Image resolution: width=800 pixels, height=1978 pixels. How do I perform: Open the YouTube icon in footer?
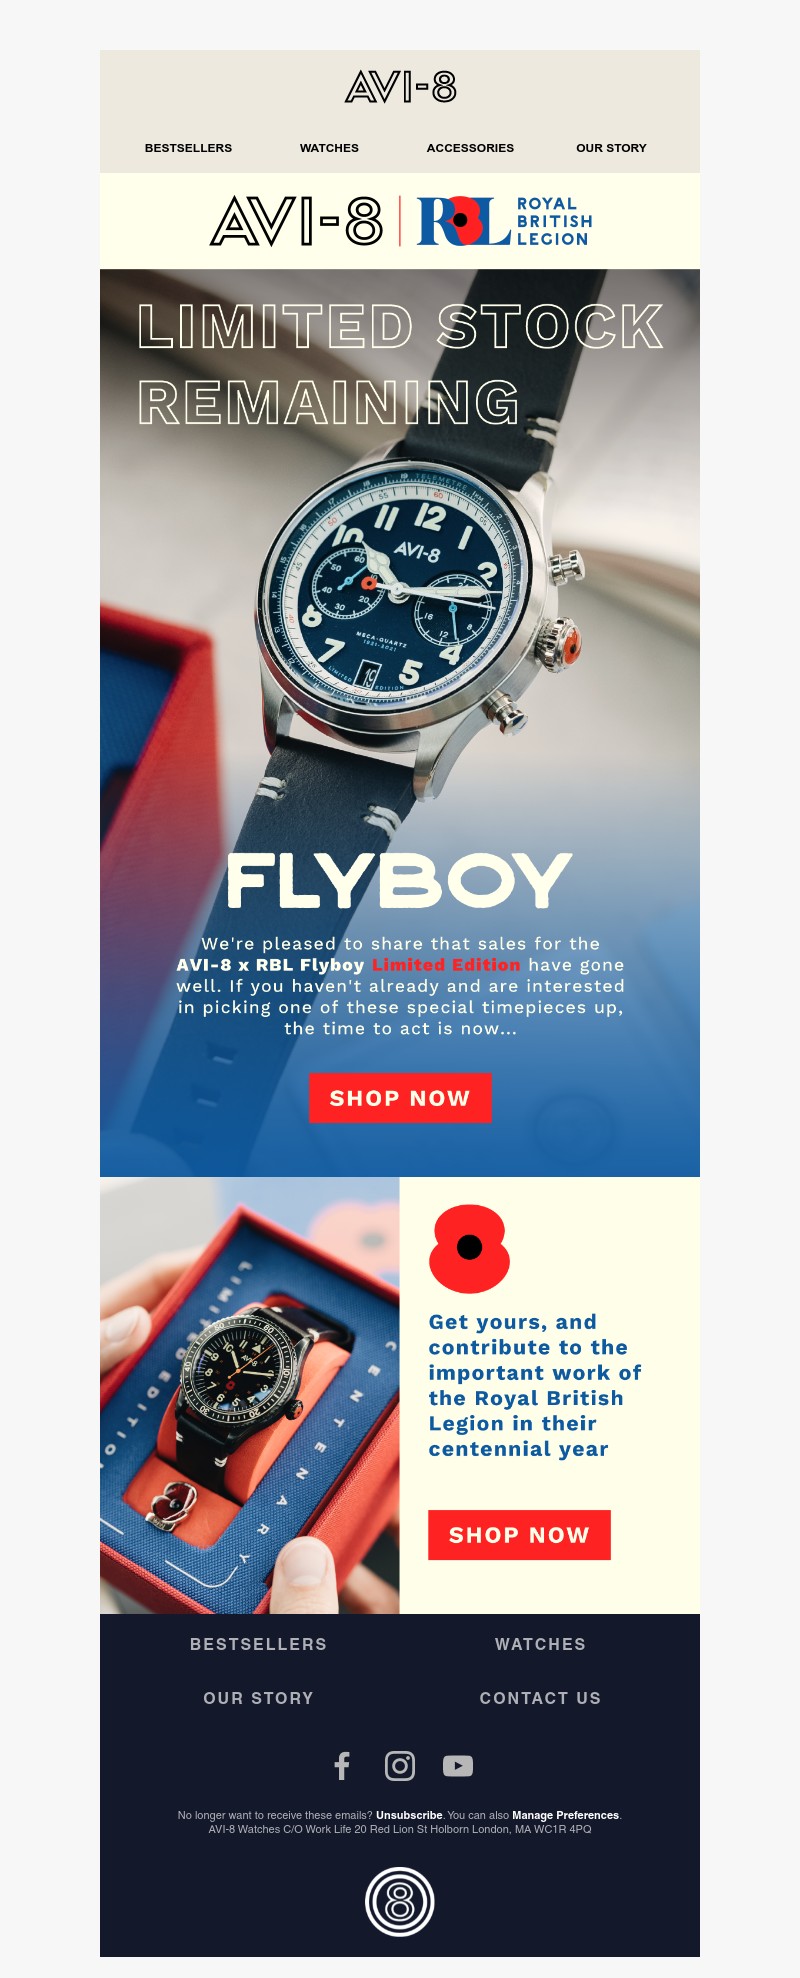(458, 1766)
